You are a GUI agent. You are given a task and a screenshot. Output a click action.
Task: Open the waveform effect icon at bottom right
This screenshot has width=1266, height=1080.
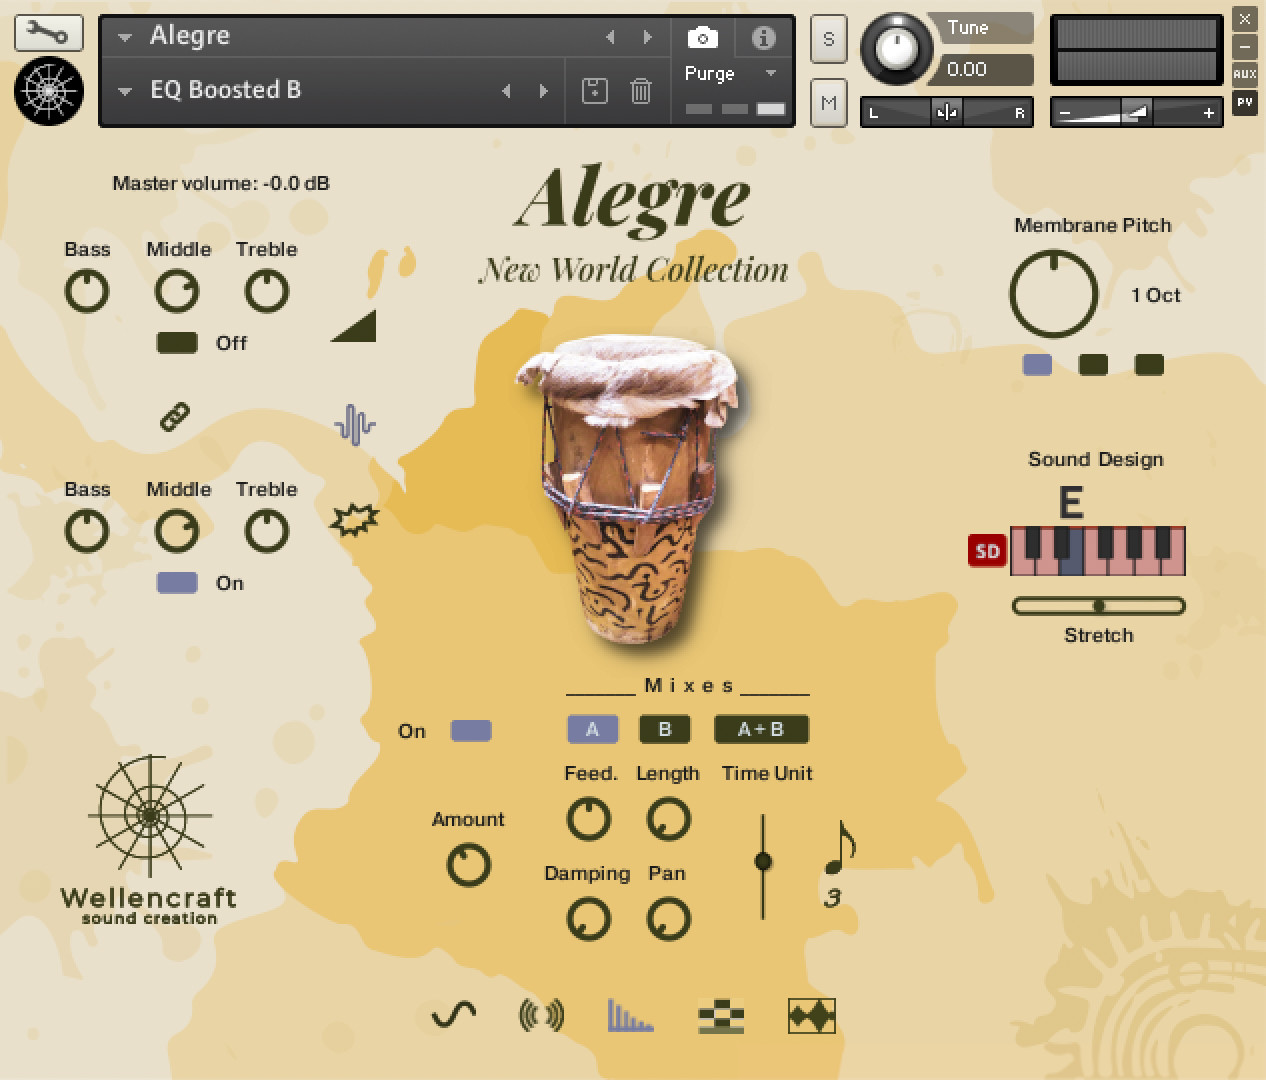pos(811,1015)
